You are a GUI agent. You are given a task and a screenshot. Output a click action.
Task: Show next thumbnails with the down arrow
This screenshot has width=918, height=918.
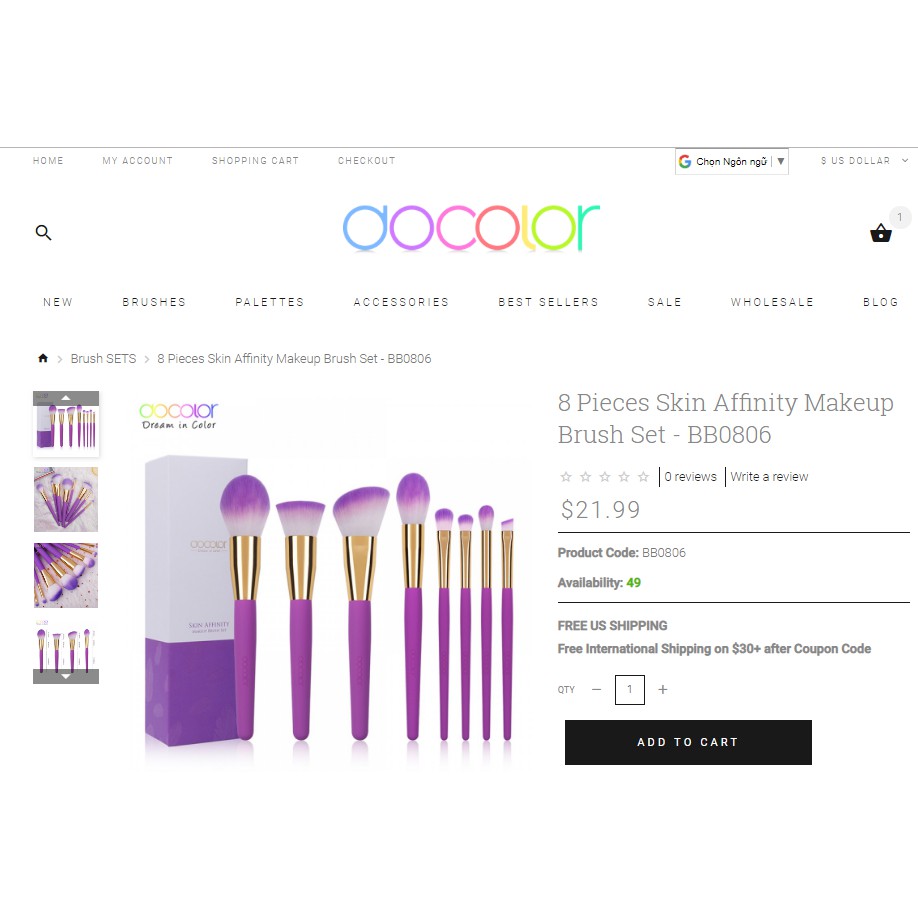66,676
